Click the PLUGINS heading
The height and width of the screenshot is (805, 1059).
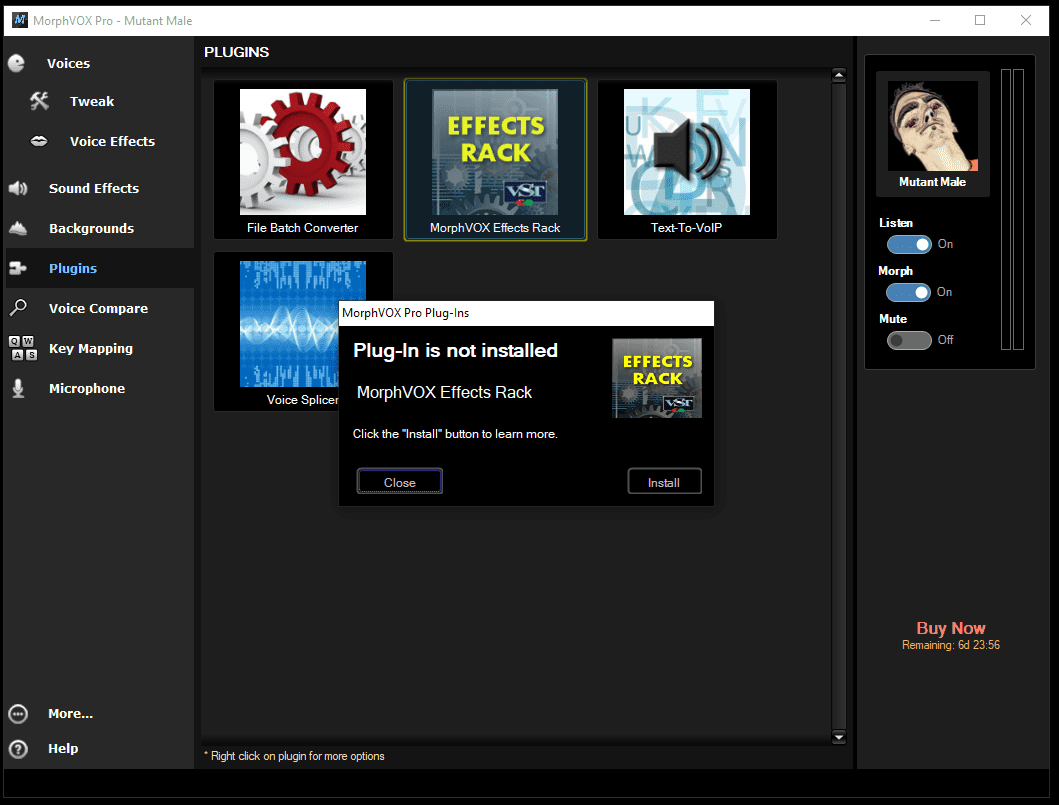tap(236, 52)
